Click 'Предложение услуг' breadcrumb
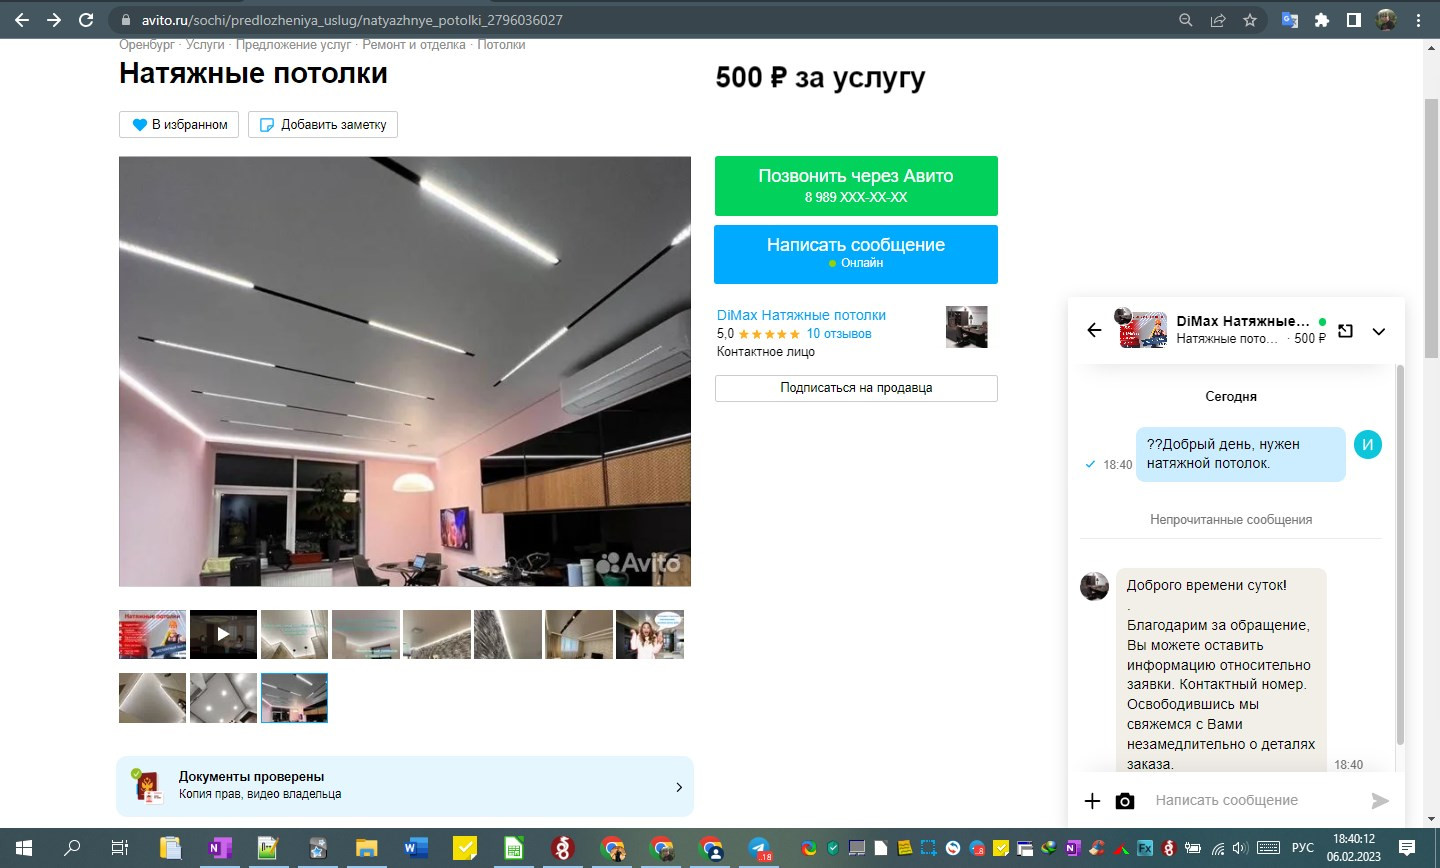The height and width of the screenshot is (868, 1440). (x=293, y=45)
